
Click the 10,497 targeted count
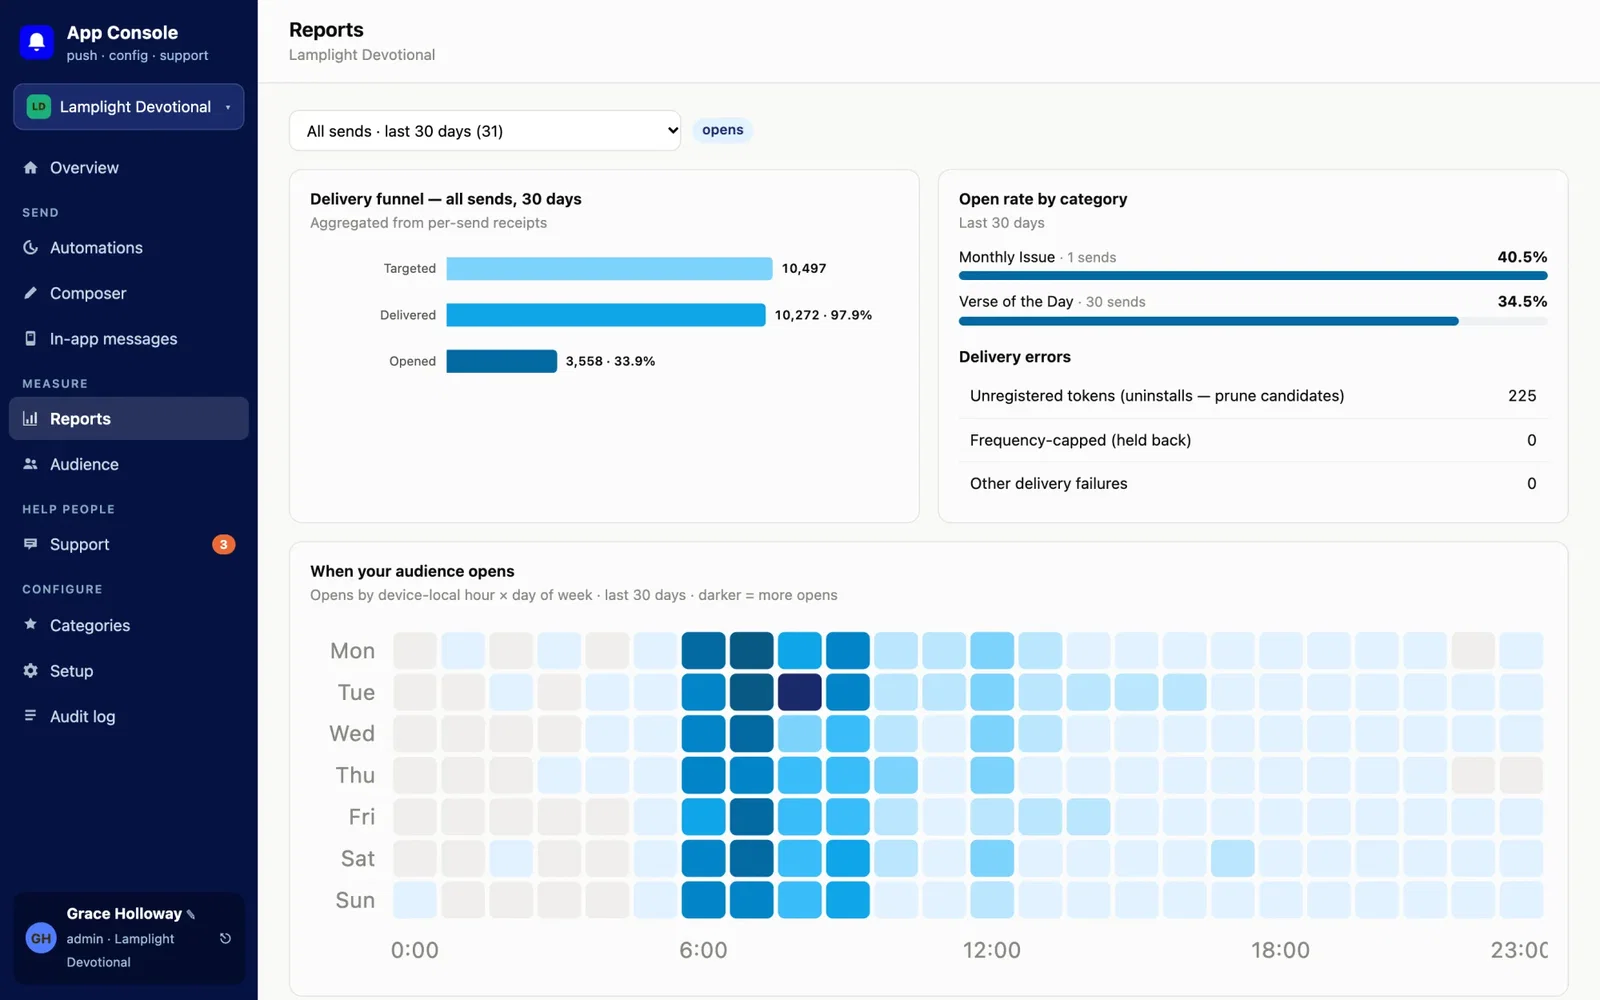(x=804, y=268)
